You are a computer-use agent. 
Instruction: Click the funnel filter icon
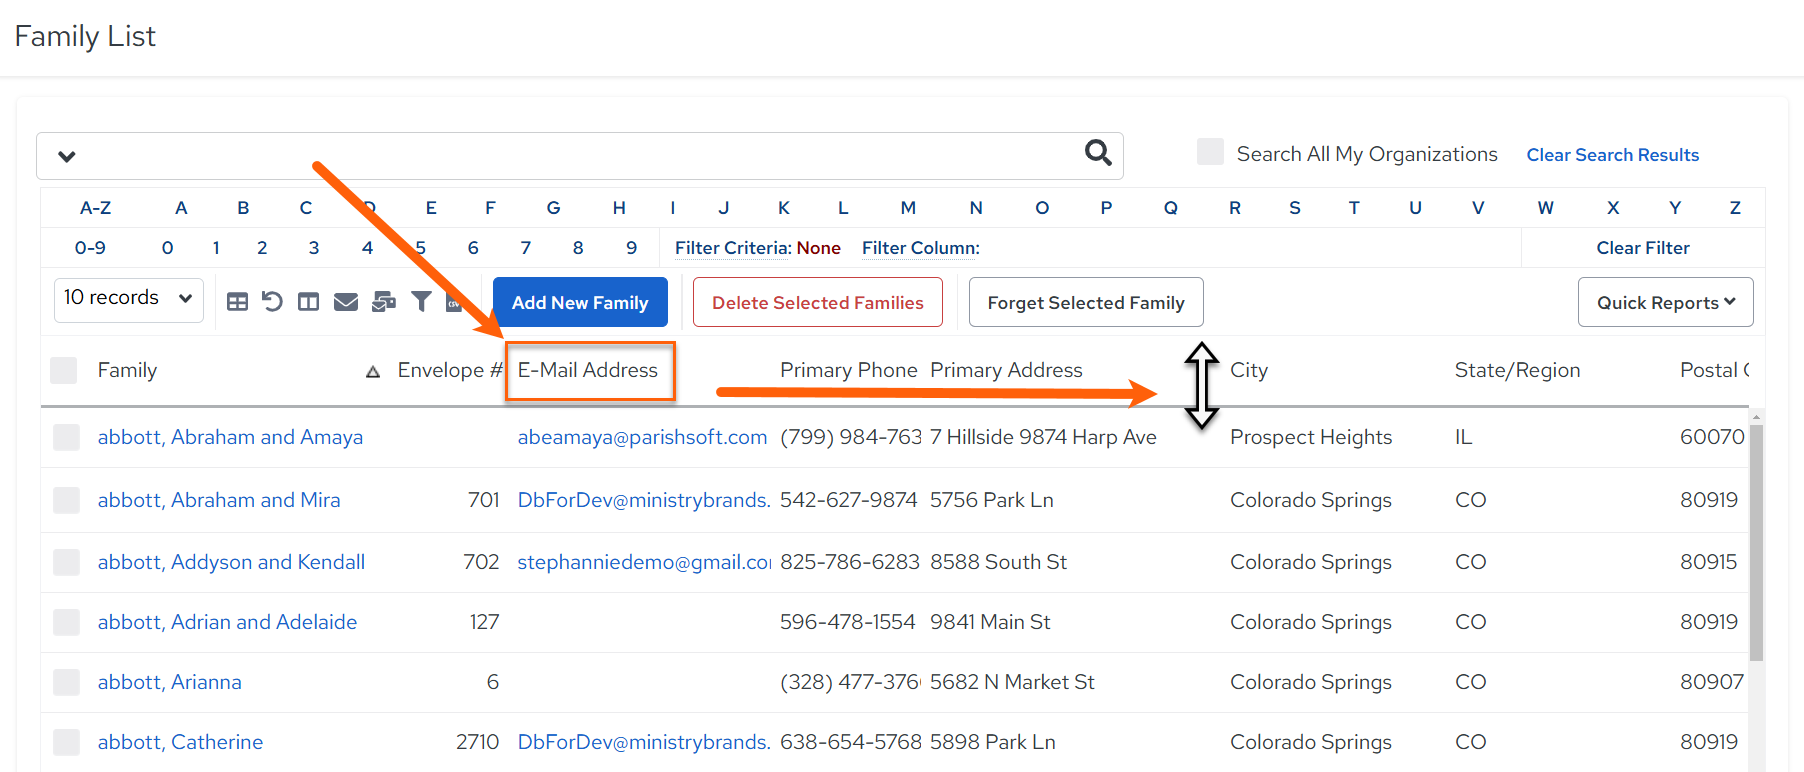click(x=422, y=301)
